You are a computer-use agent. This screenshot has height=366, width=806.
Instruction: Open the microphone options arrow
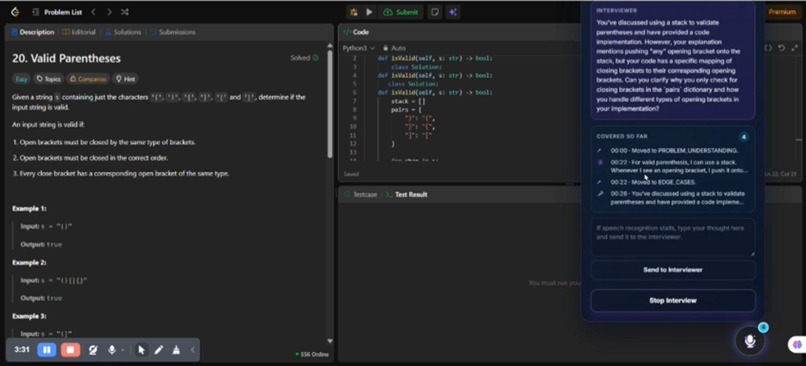click(x=122, y=350)
